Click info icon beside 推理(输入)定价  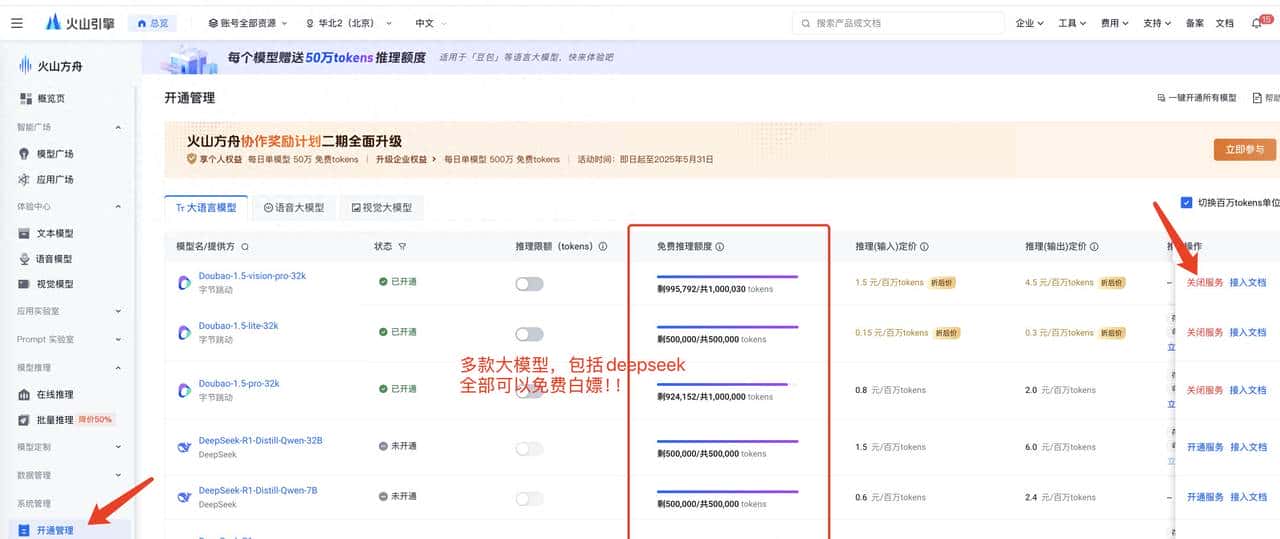924,247
